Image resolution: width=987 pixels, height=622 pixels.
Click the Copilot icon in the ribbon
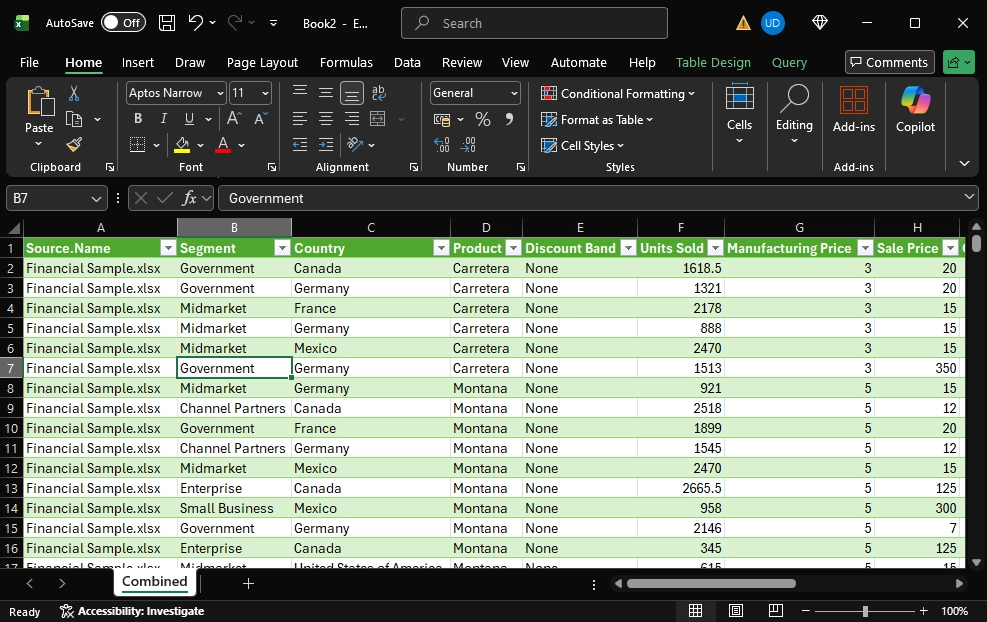coord(915,110)
